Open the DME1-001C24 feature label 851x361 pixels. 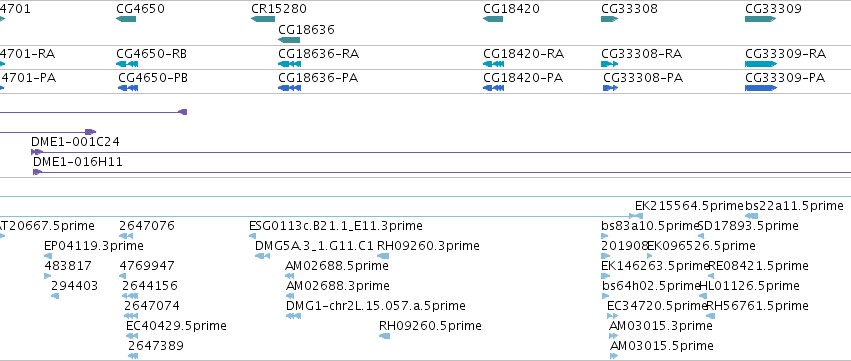pyautogui.click(x=75, y=142)
